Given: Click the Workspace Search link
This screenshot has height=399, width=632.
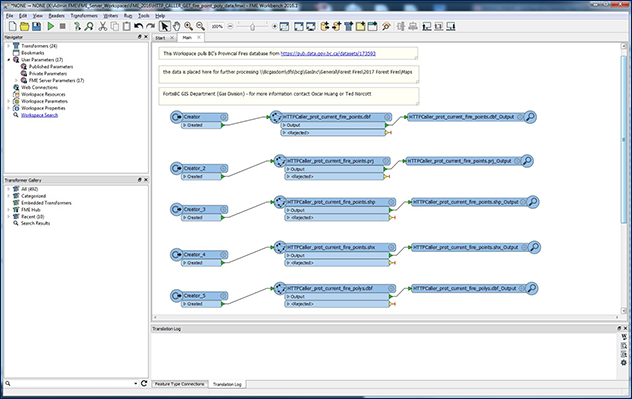Looking at the screenshot, I should tap(40, 115).
